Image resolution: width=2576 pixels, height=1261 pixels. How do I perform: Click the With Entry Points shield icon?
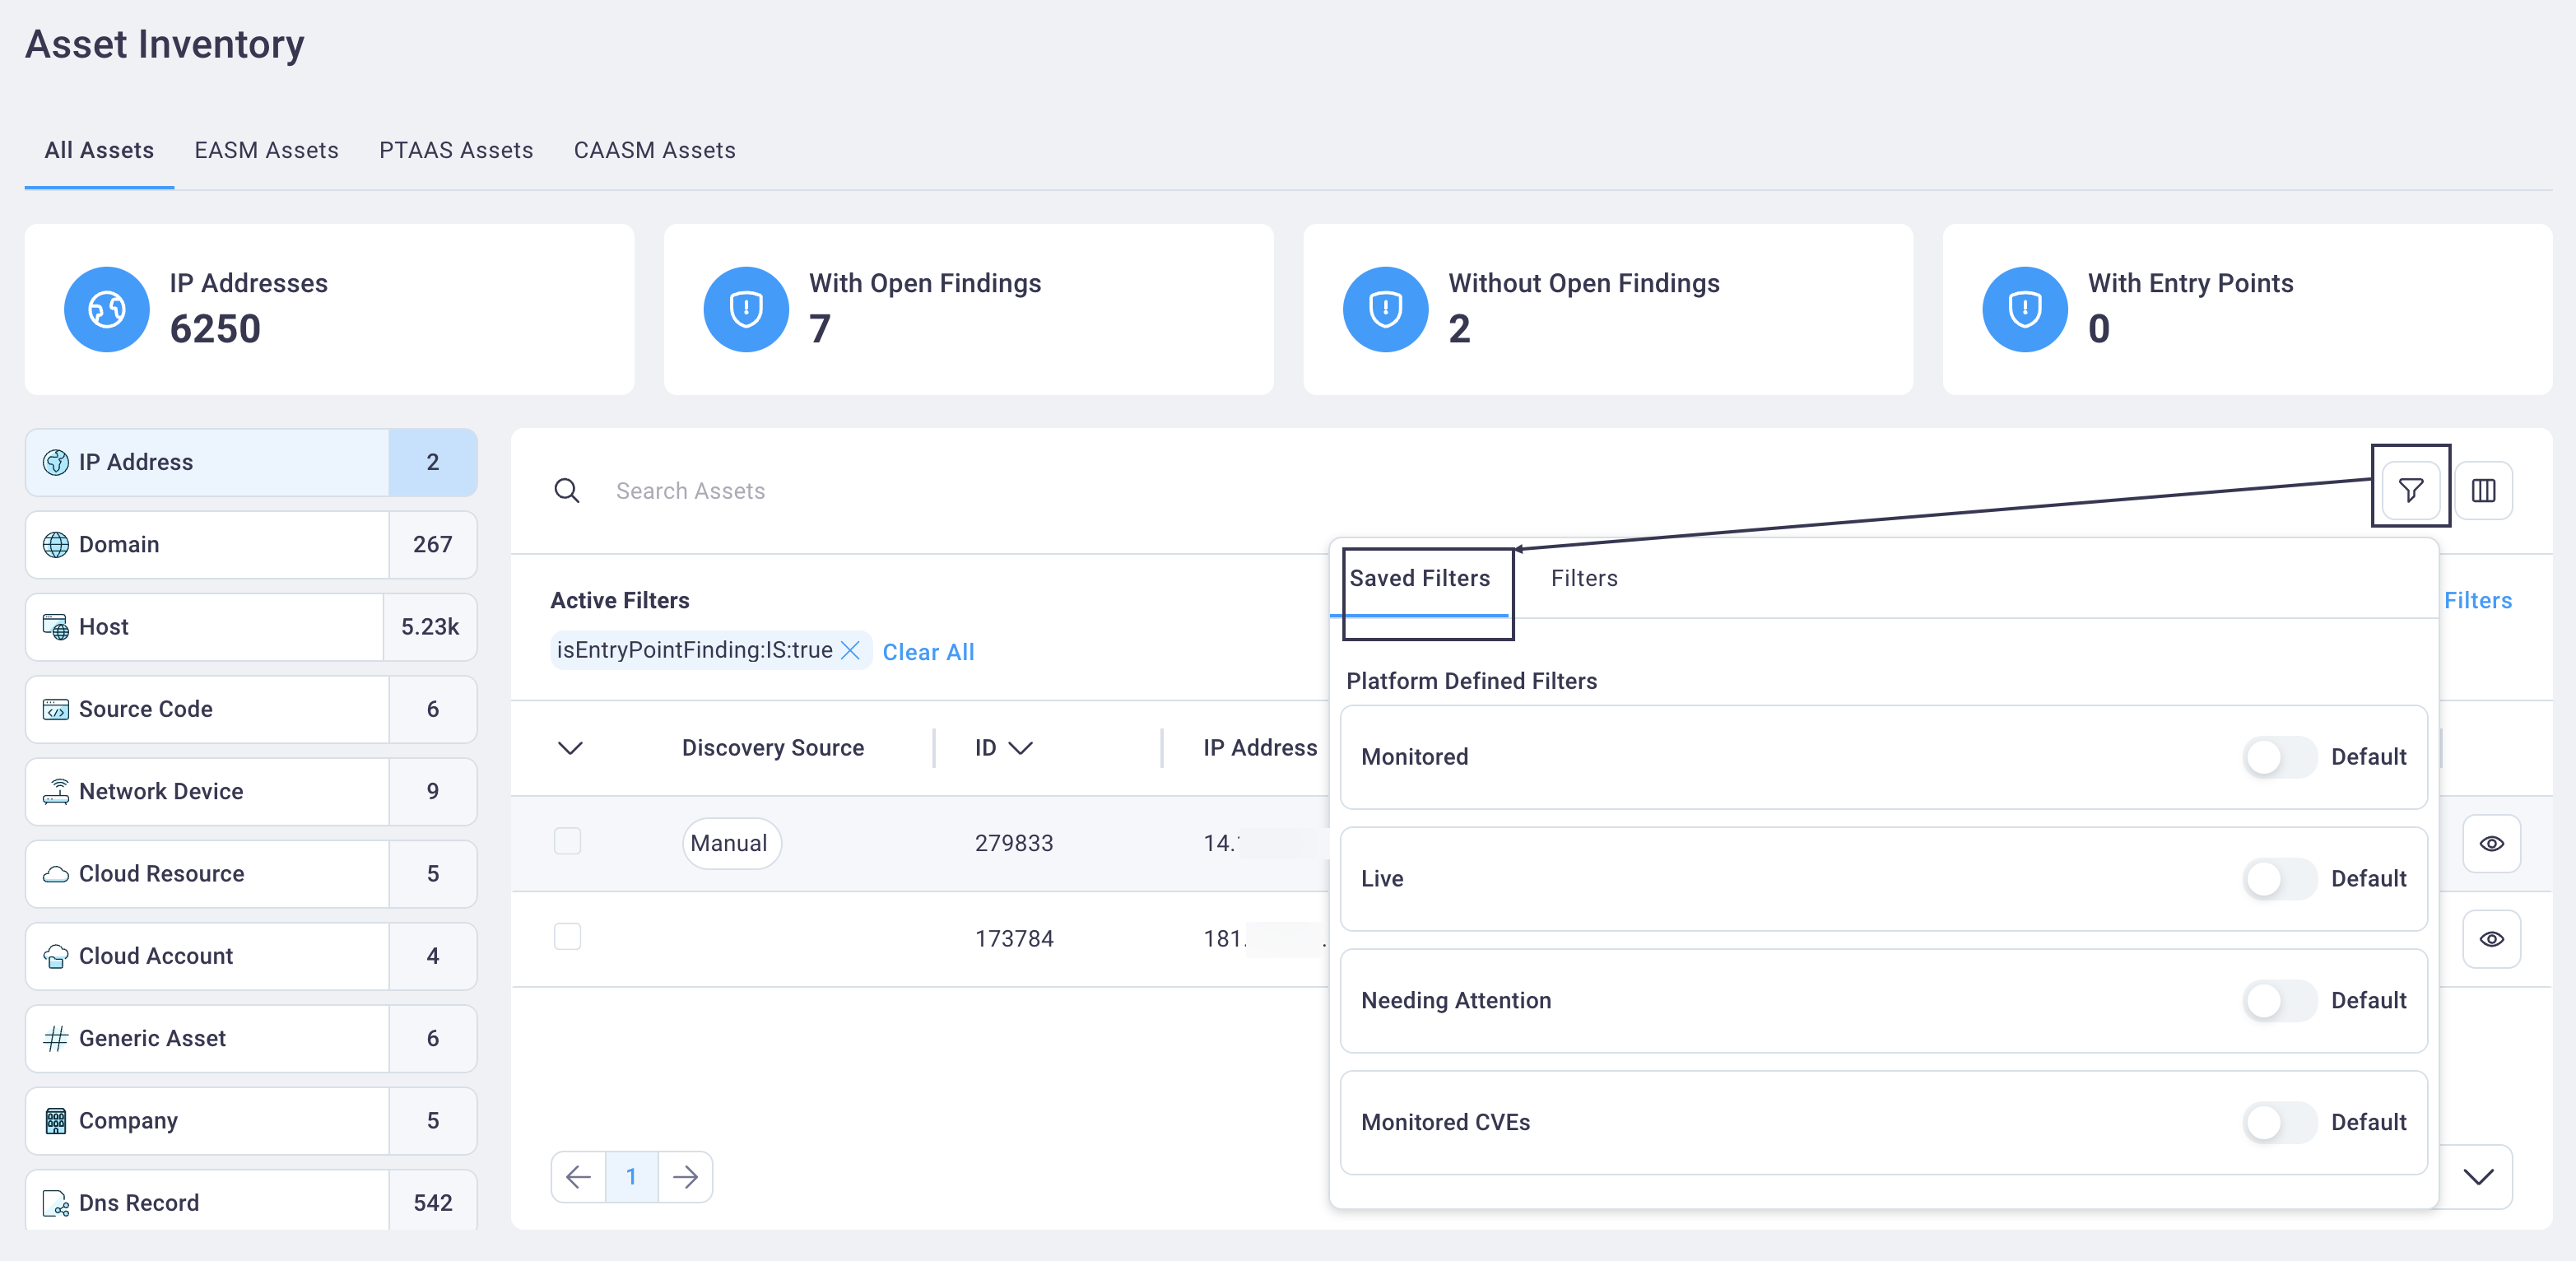click(2025, 309)
